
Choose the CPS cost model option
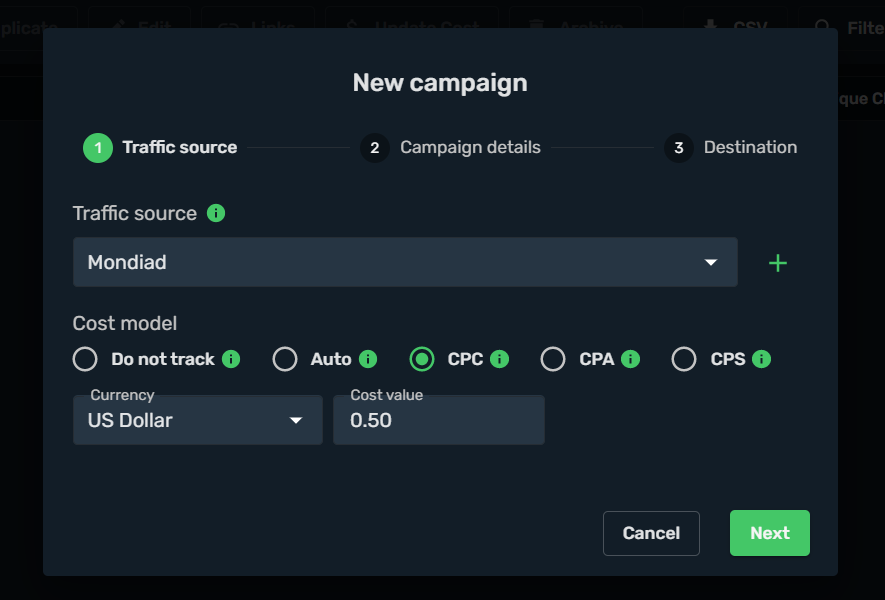[x=684, y=359]
